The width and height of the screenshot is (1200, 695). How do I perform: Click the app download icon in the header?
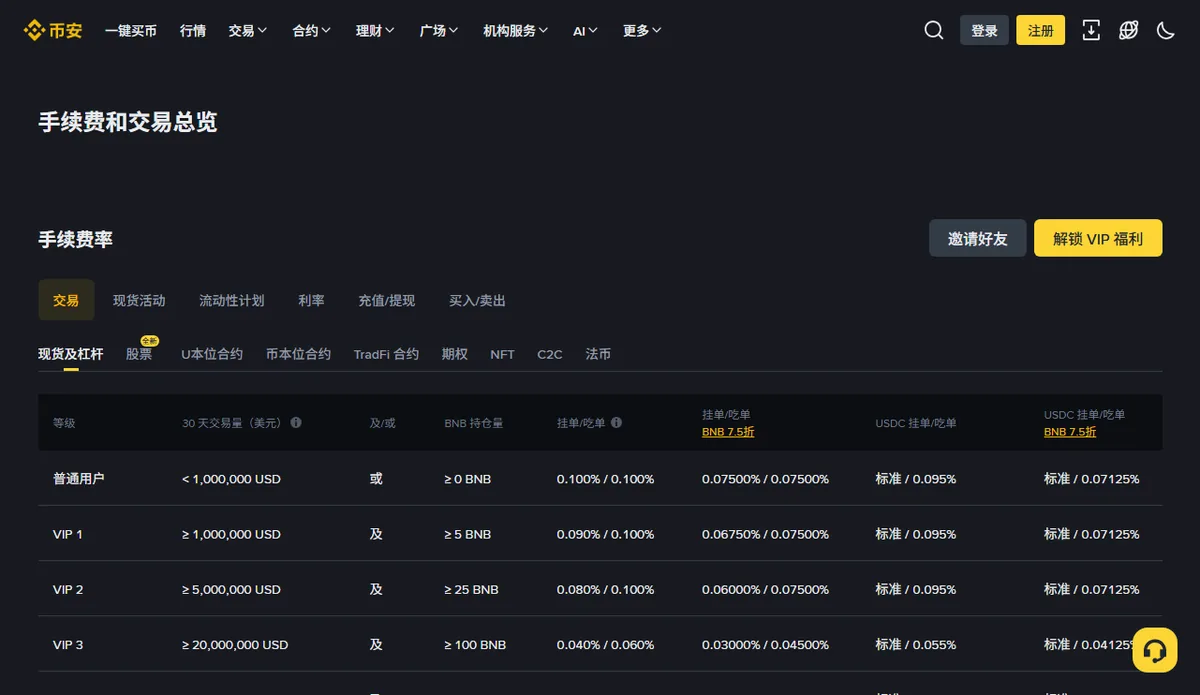(x=1091, y=30)
